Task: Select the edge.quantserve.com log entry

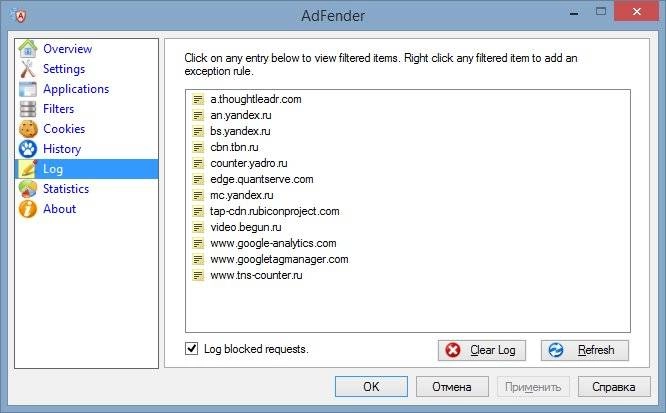Action: [x=262, y=179]
